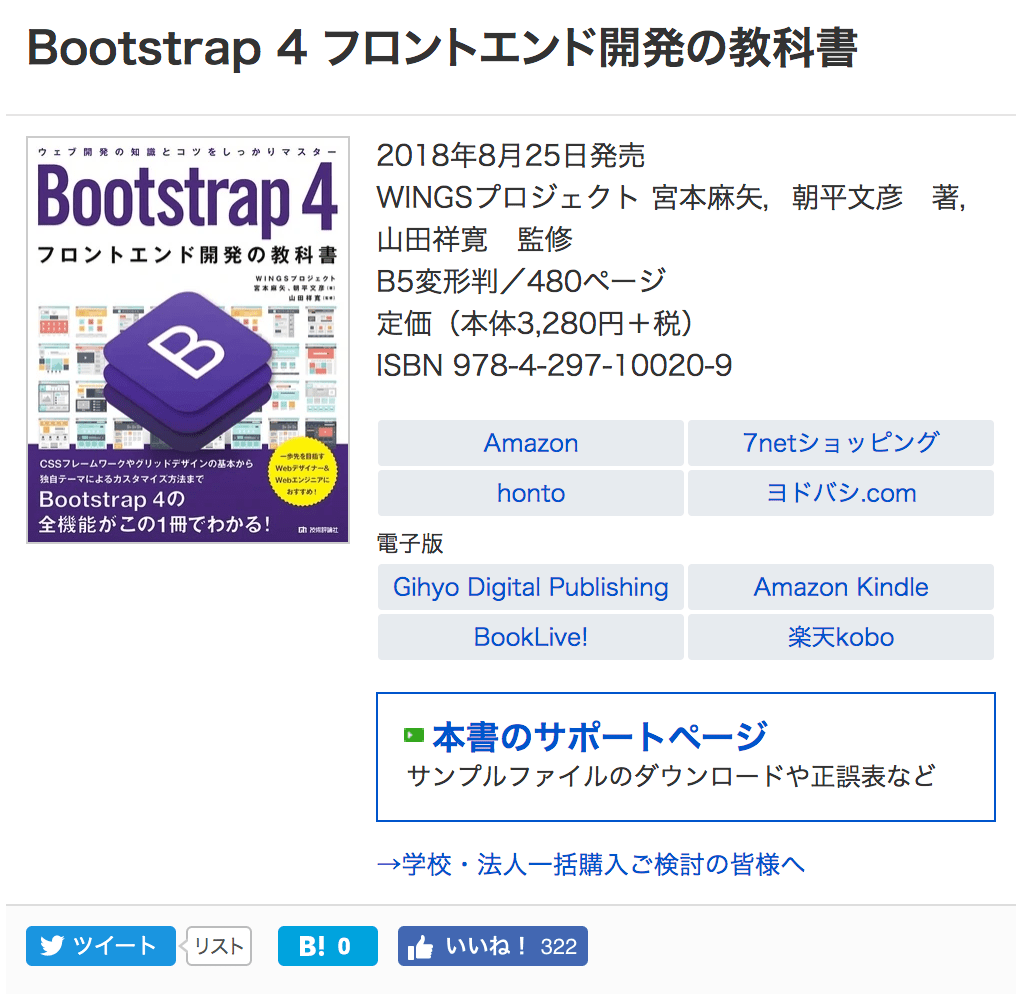Screen dimensions: 1020x994
Task: Click the B5変形判／480ページ text
Action: coord(521,281)
